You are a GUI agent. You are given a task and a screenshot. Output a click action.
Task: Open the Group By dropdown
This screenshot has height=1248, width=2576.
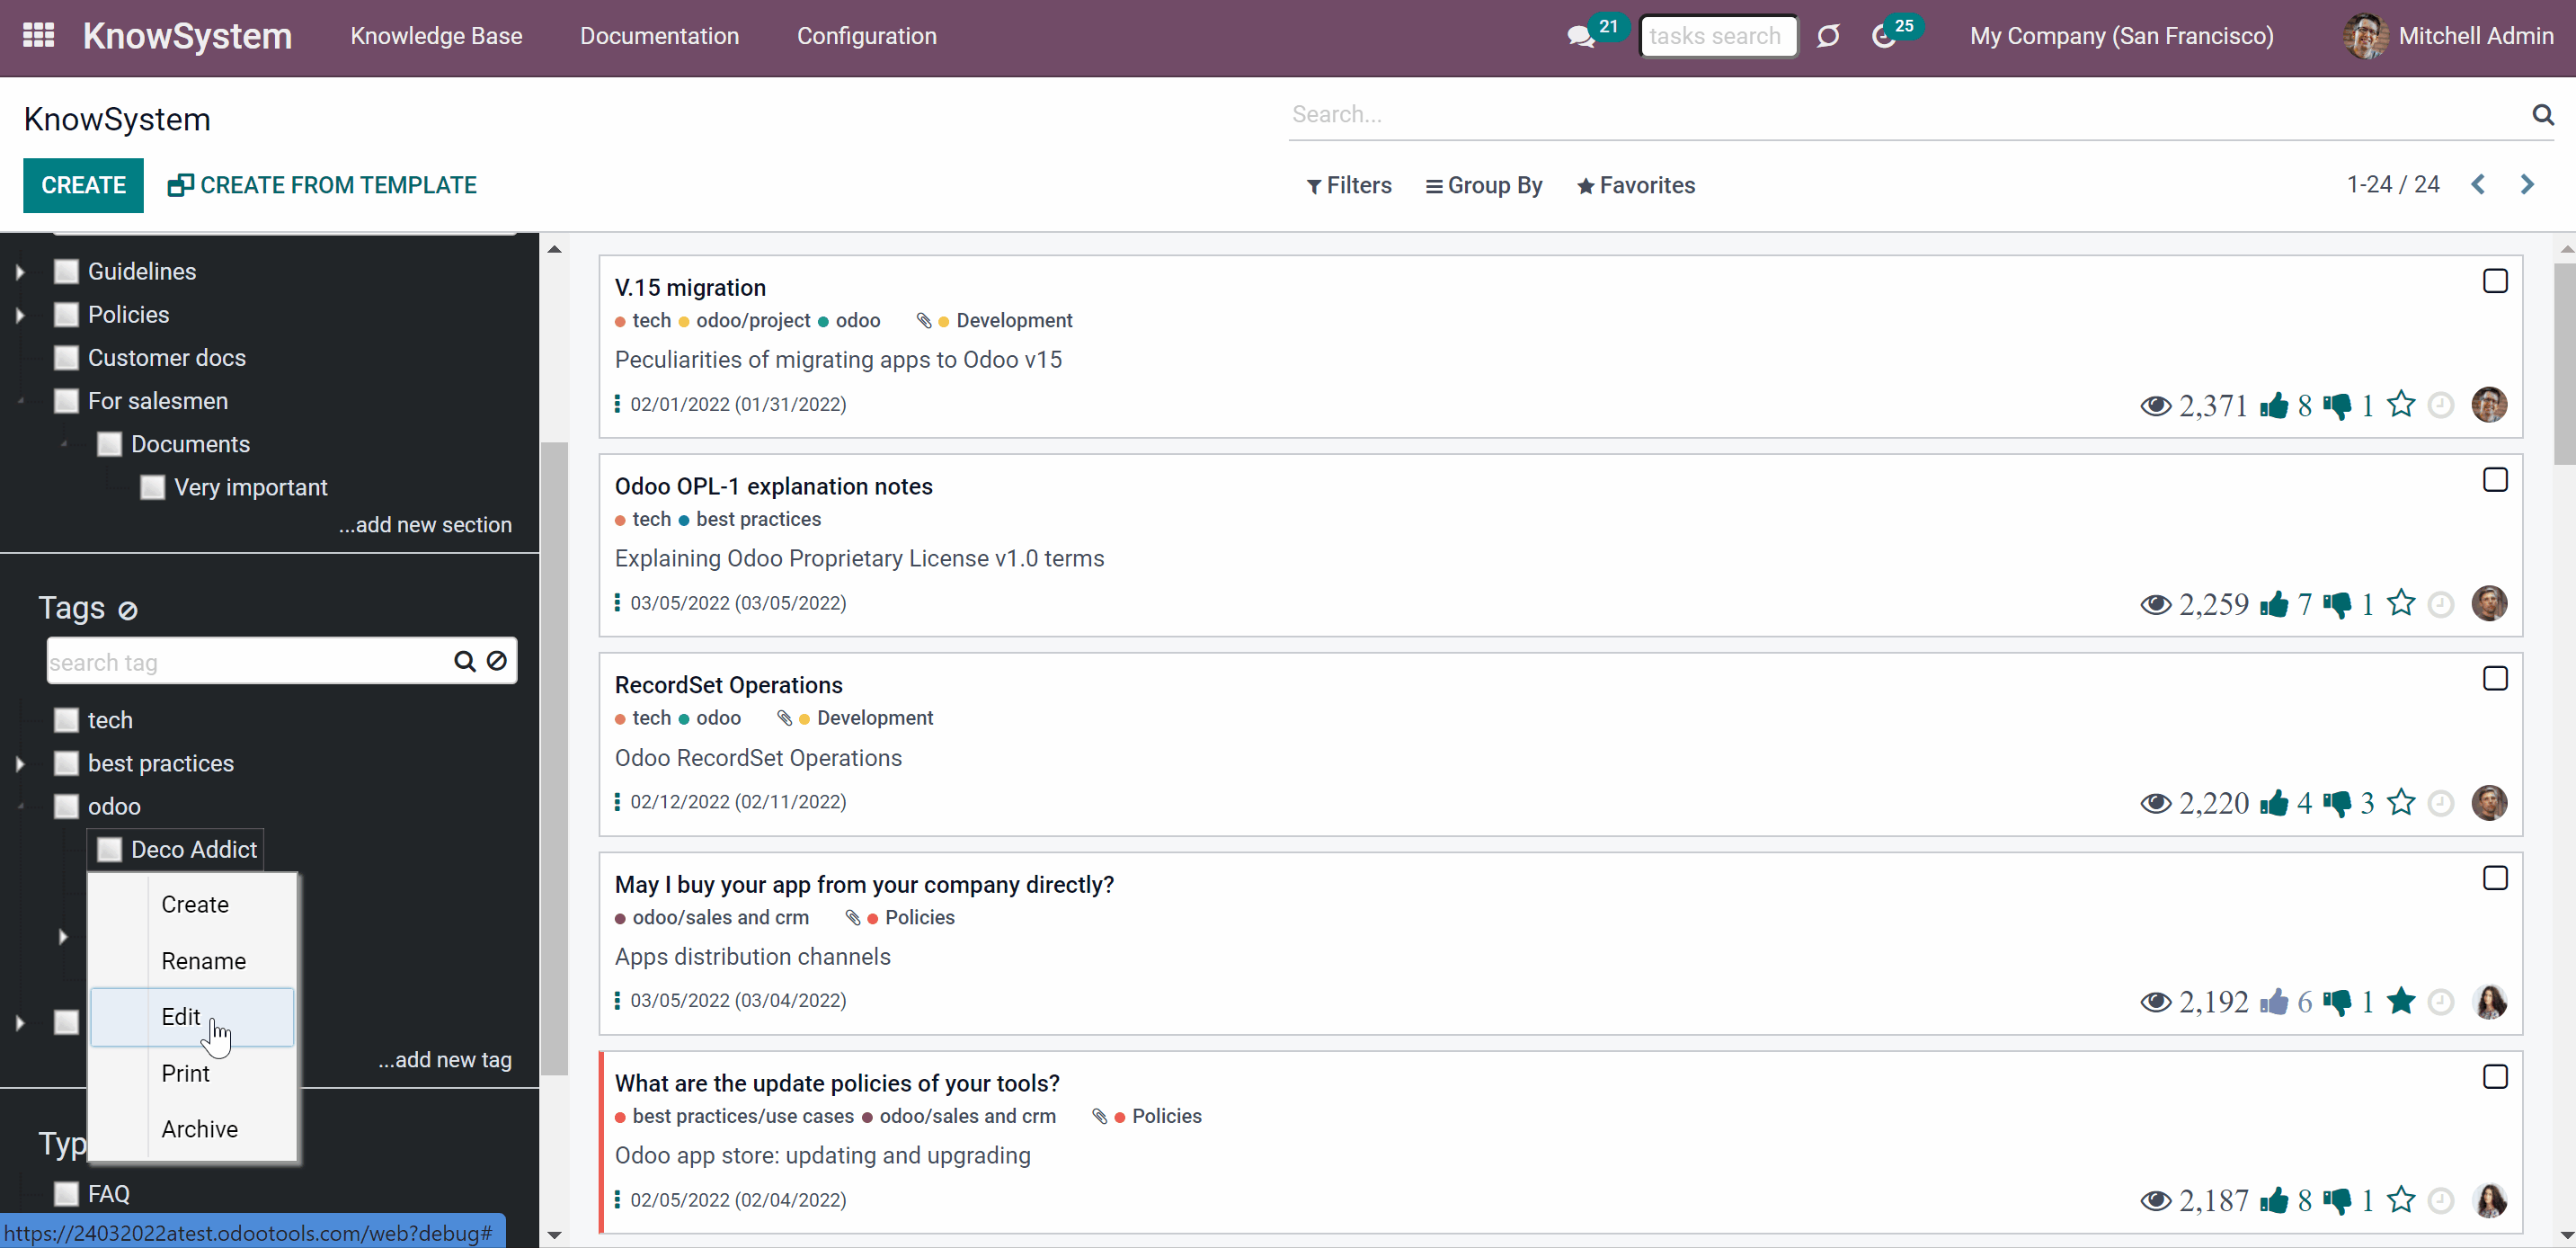(x=1484, y=185)
